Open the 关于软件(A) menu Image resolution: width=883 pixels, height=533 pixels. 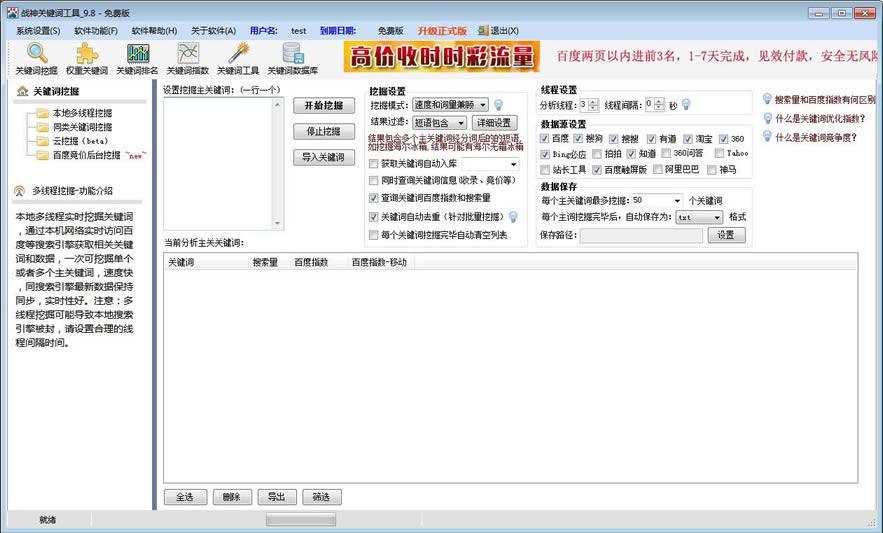213,30
